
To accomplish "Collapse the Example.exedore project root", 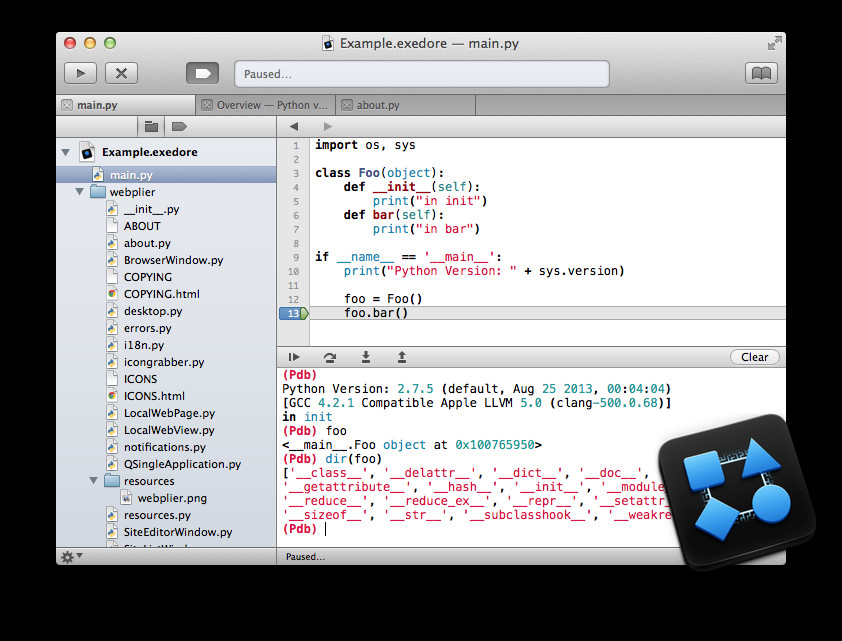I will [66, 152].
